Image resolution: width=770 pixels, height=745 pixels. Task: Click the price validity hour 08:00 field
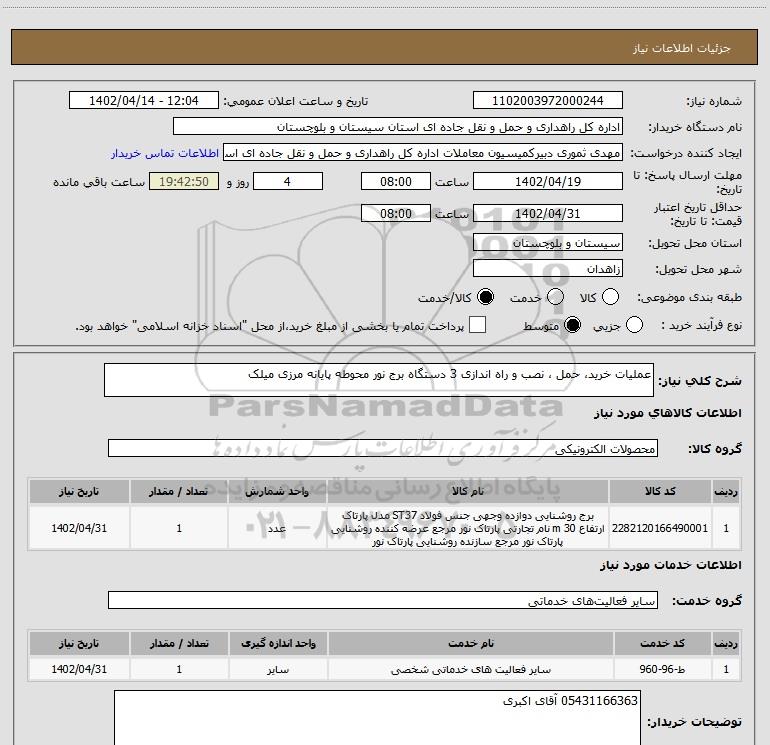[396, 213]
